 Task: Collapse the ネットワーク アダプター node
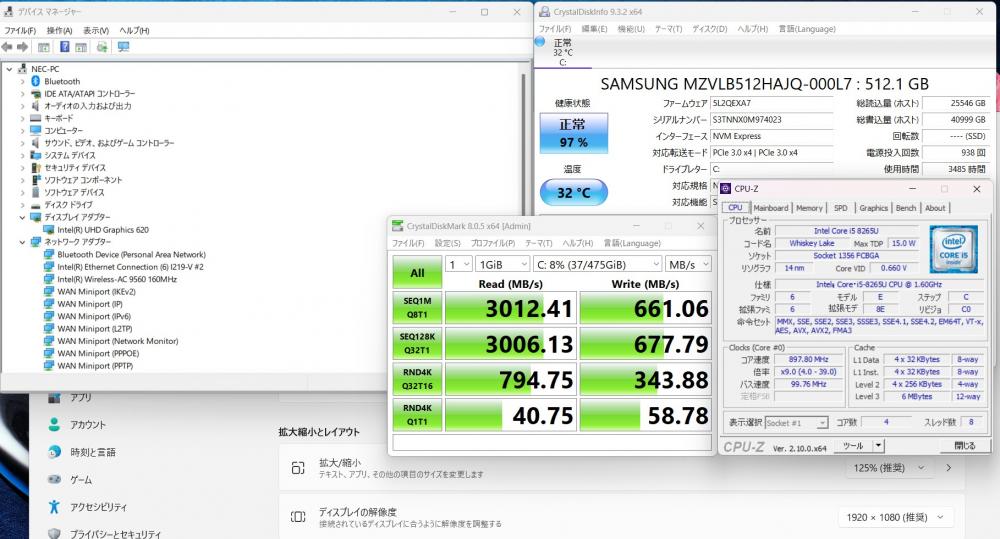point(23,242)
